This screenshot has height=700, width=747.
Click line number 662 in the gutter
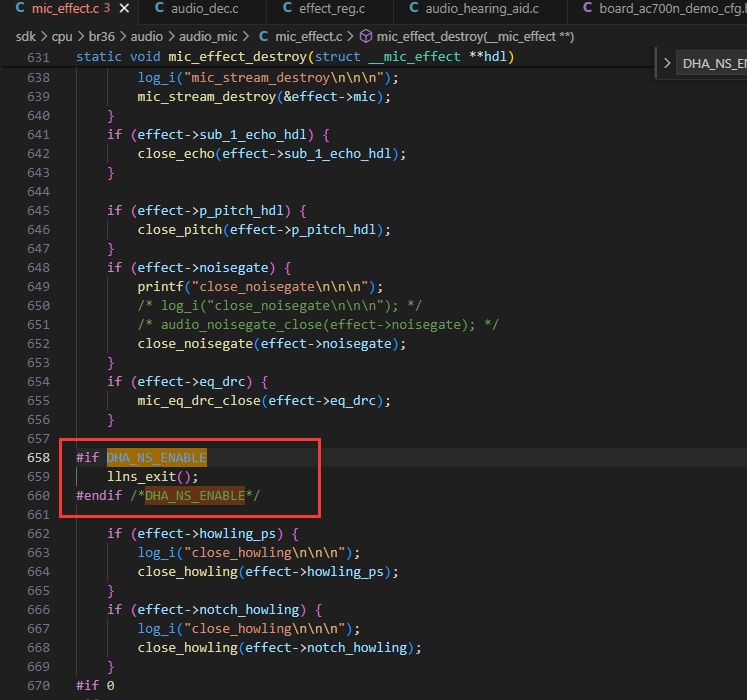[39, 534]
